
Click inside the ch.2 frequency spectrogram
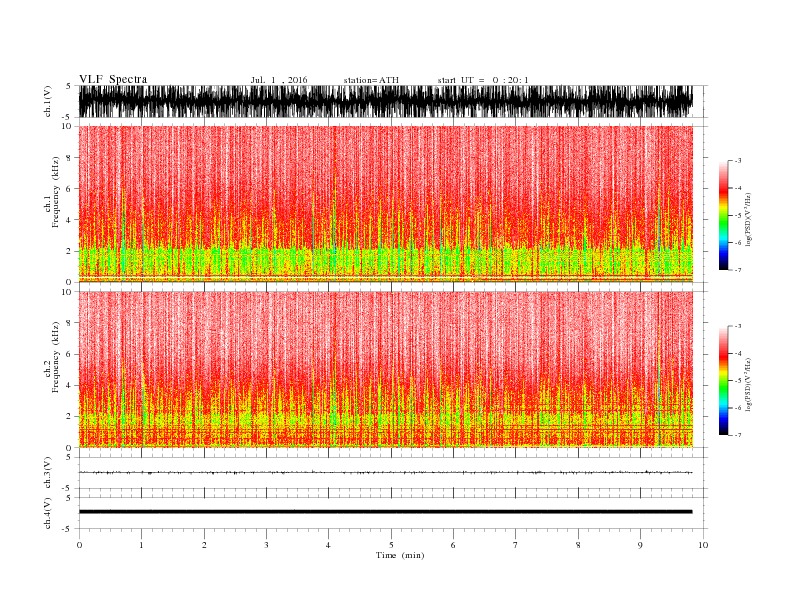(x=386, y=370)
